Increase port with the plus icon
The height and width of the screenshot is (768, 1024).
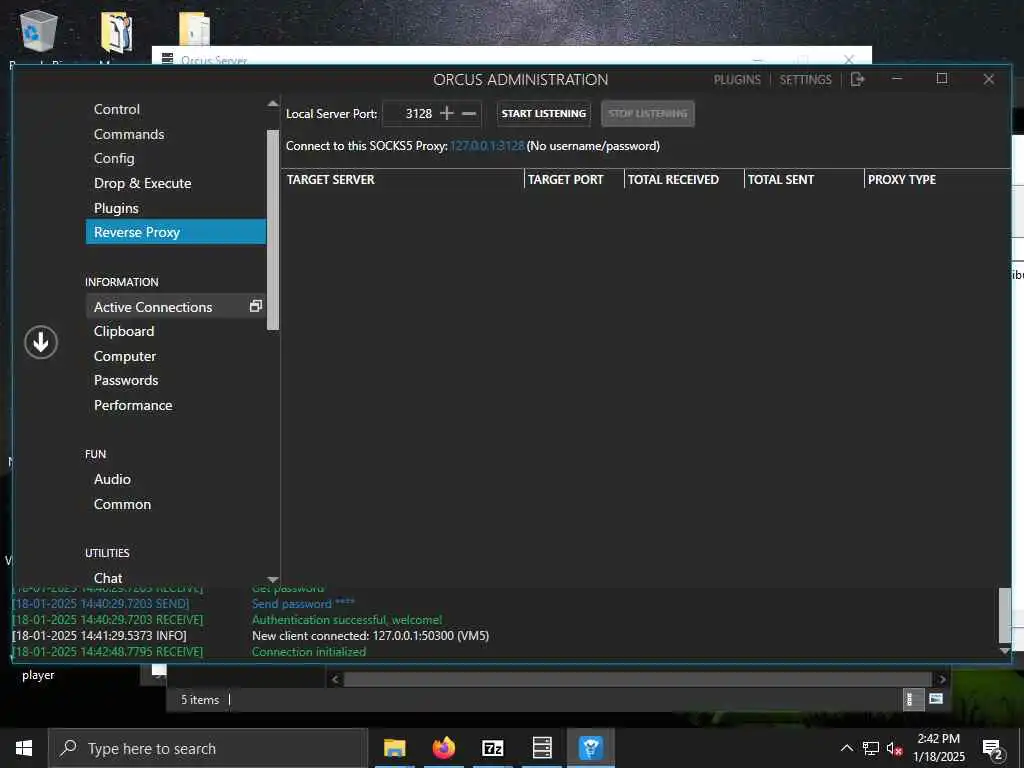click(447, 113)
